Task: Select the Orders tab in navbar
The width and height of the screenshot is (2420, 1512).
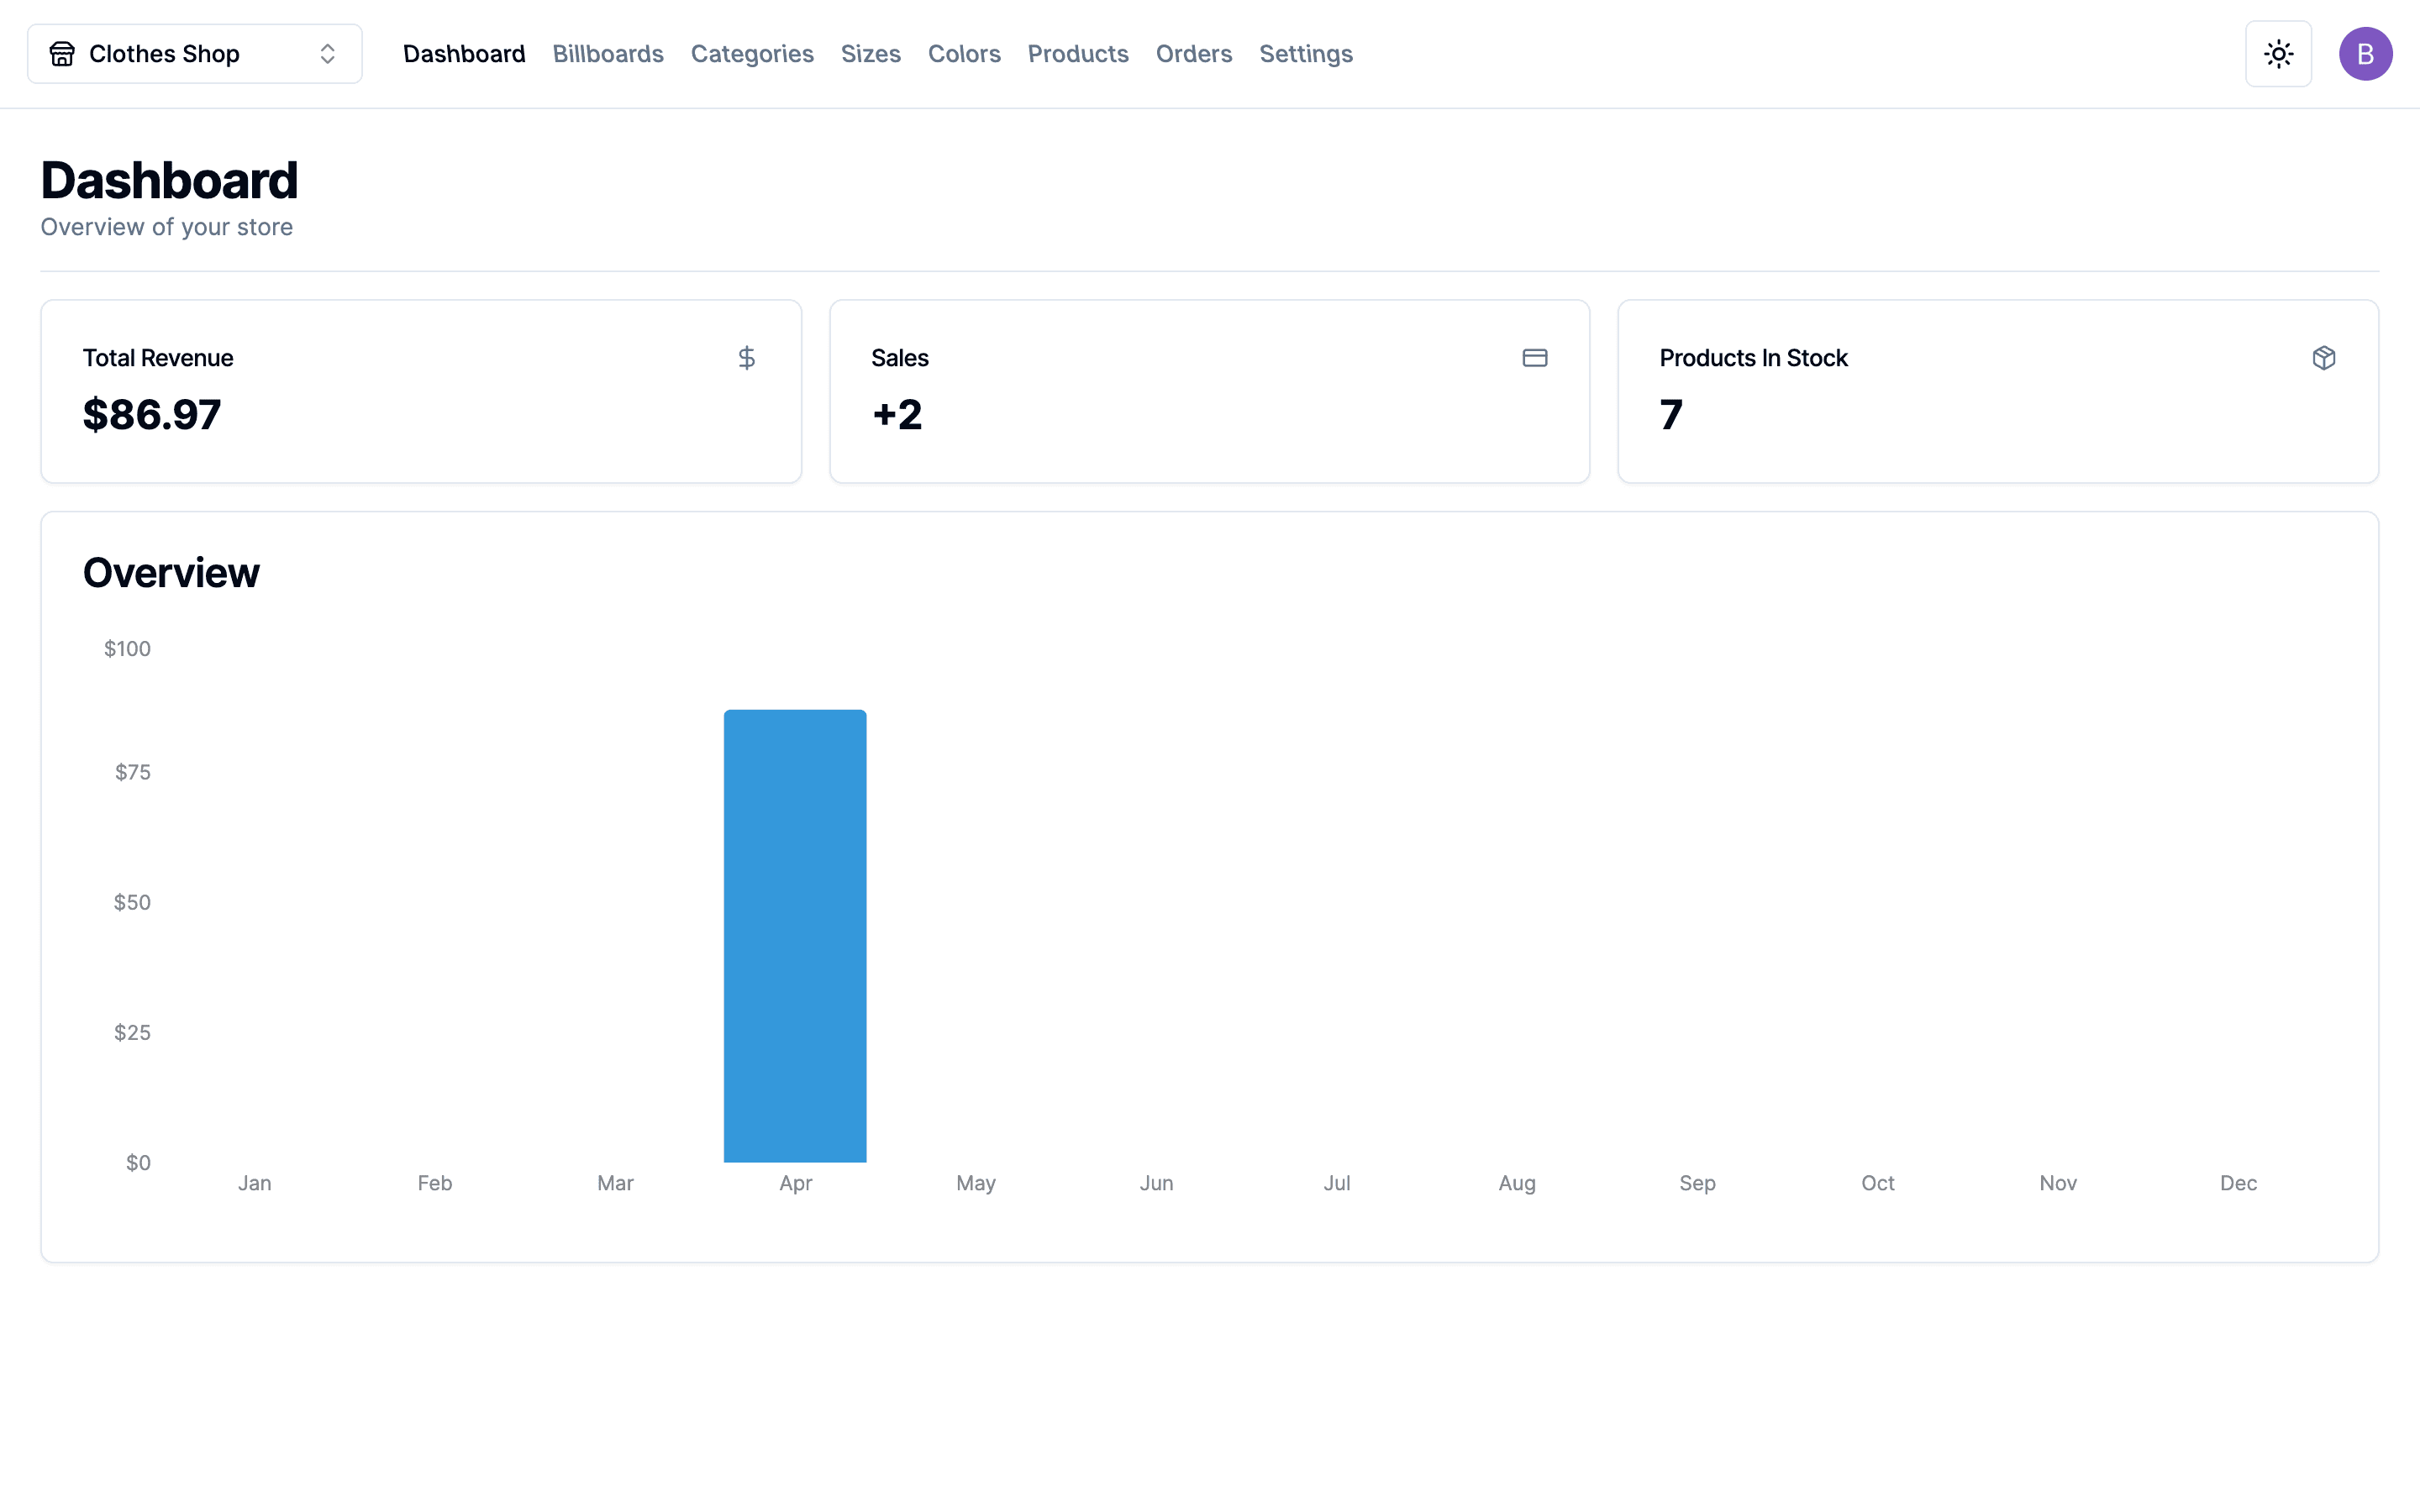Action: (x=1190, y=52)
